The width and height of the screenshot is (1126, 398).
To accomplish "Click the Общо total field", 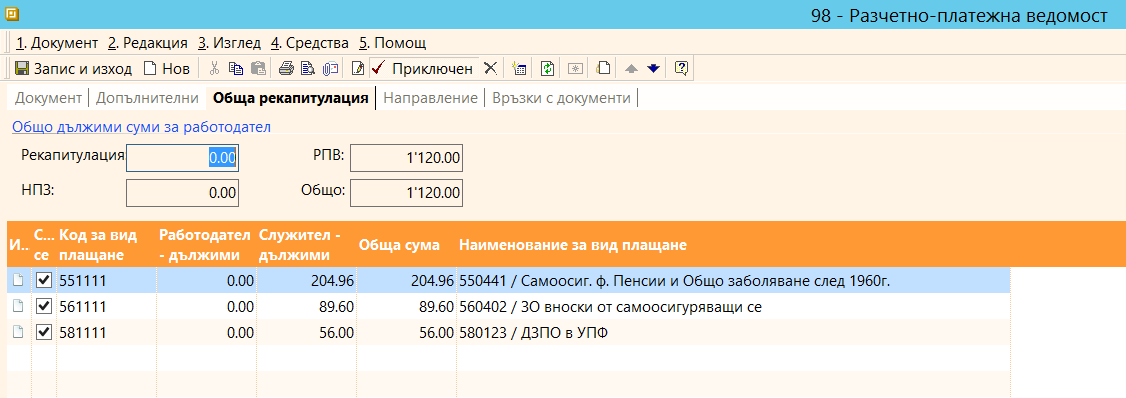I will [x=406, y=193].
